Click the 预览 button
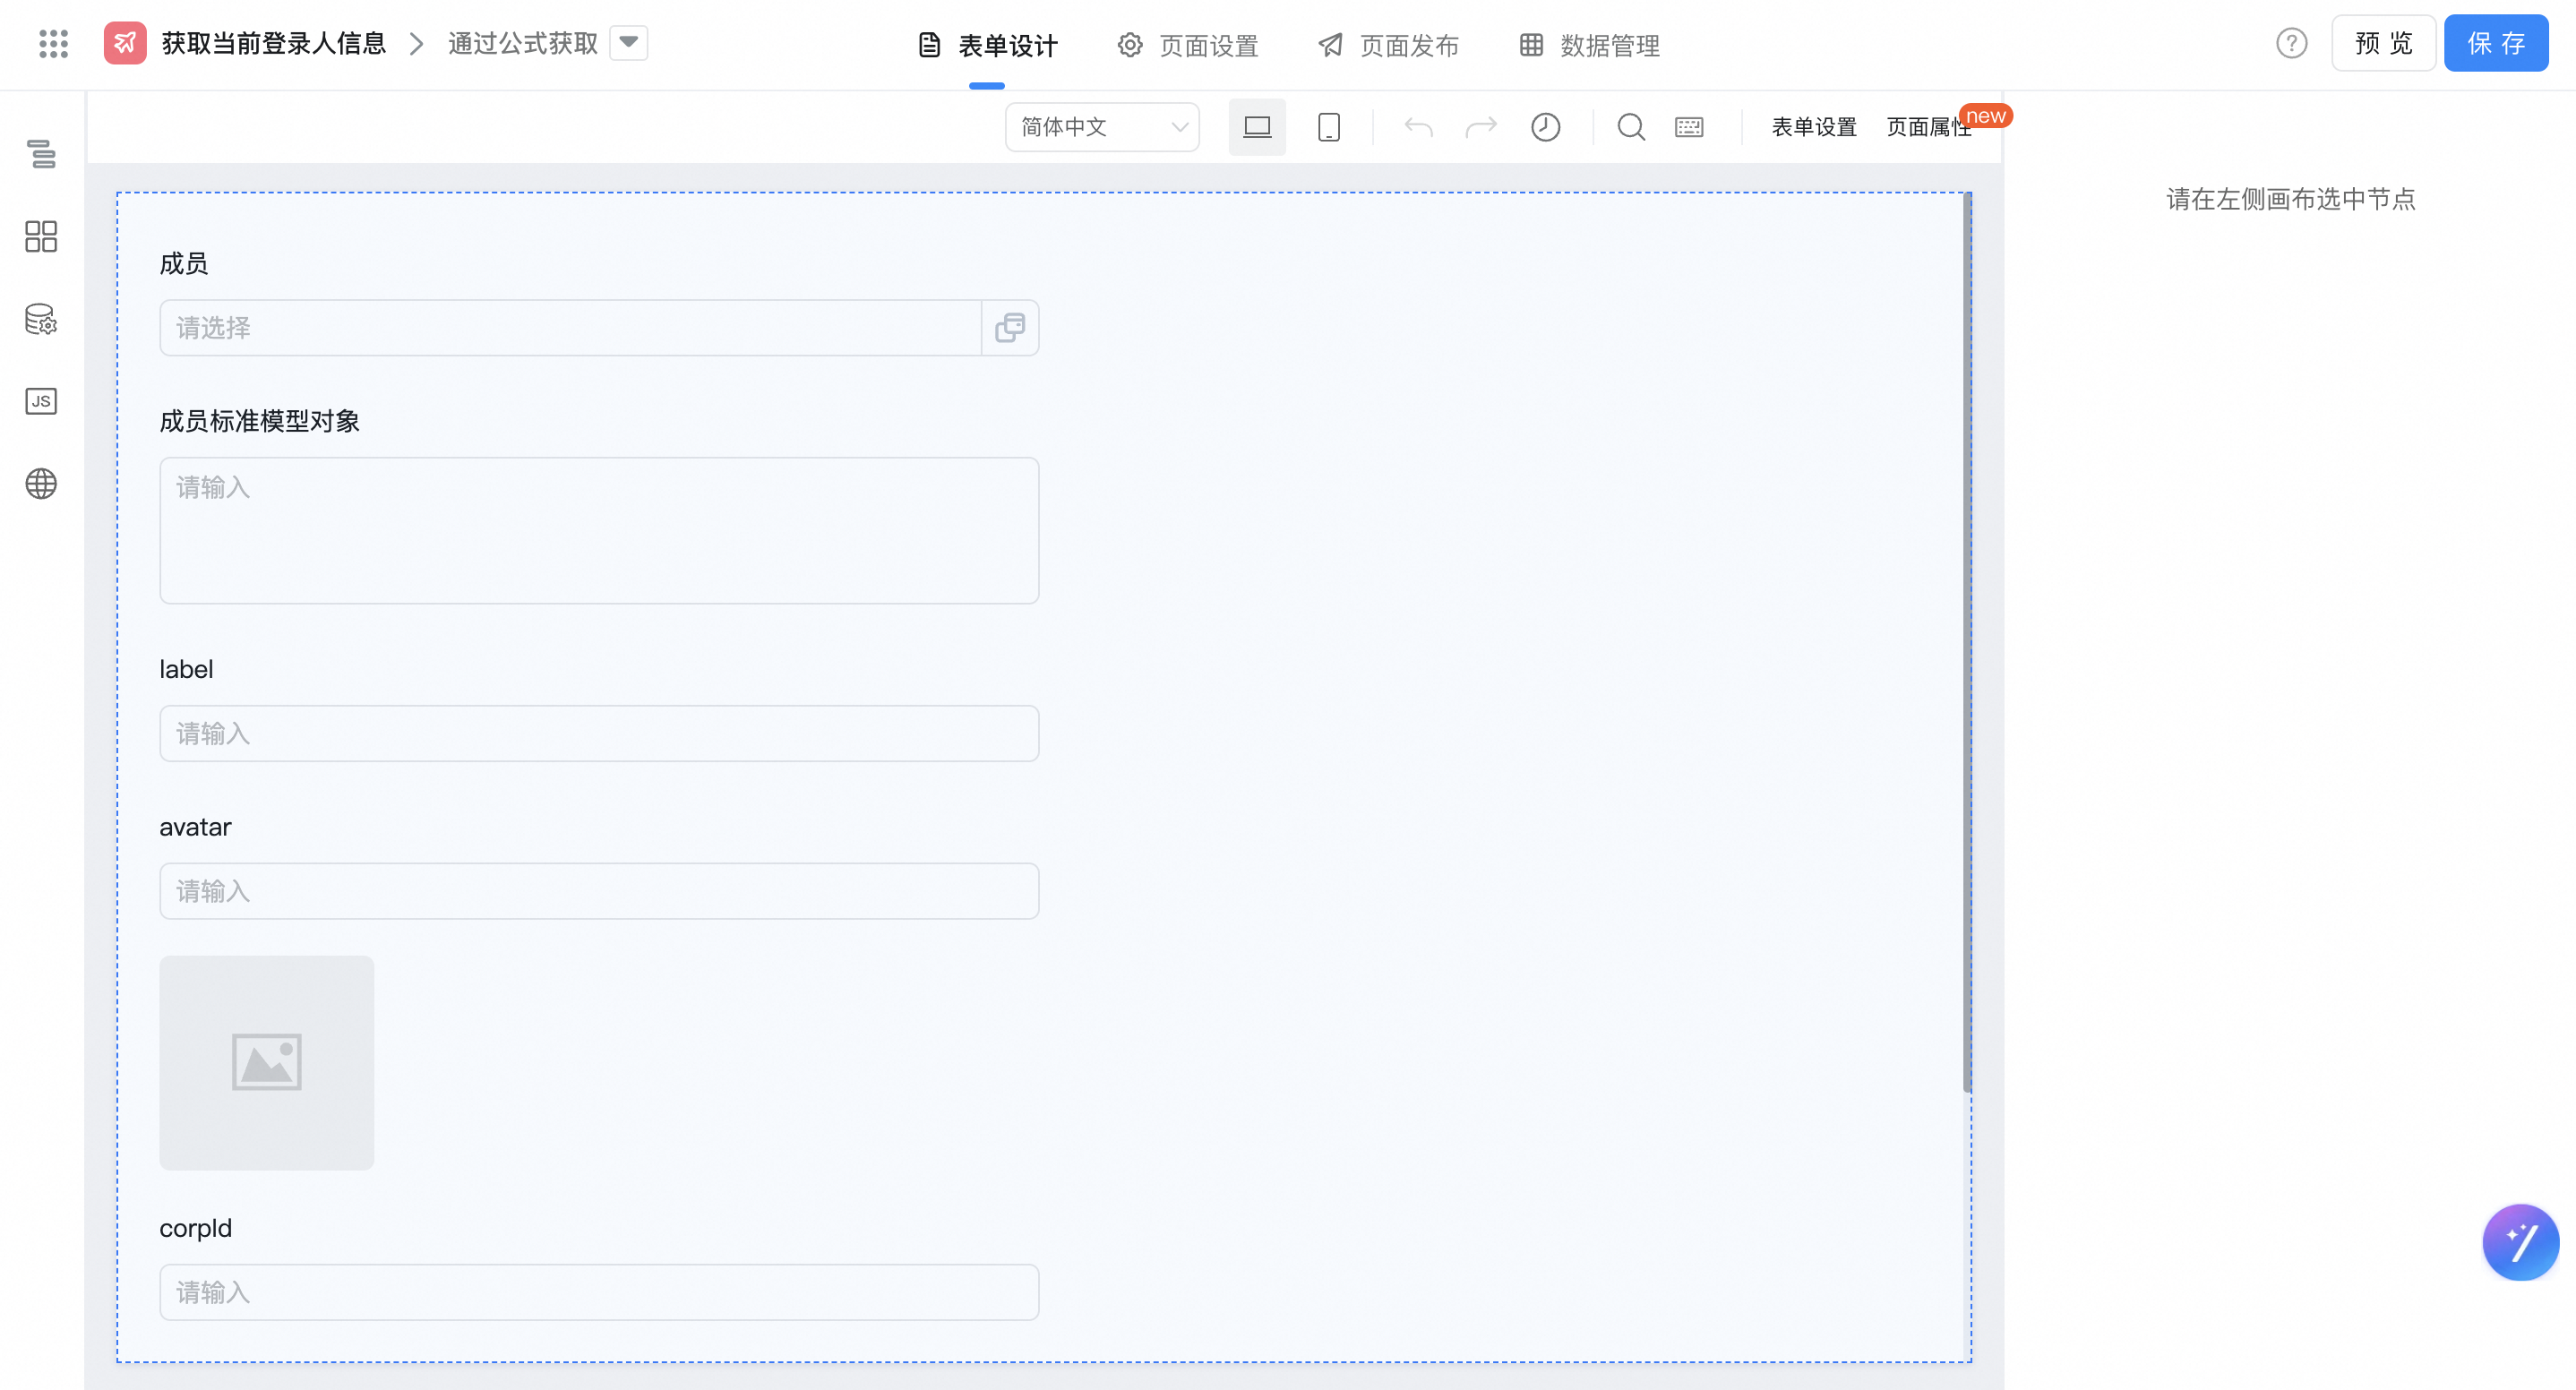The height and width of the screenshot is (1390, 2576). (2384, 43)
